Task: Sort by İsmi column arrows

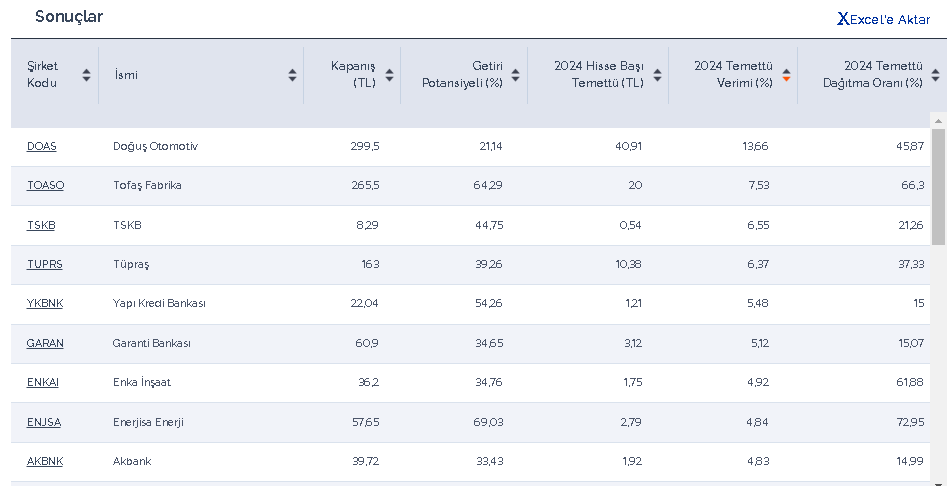Action: click(292, 75)
